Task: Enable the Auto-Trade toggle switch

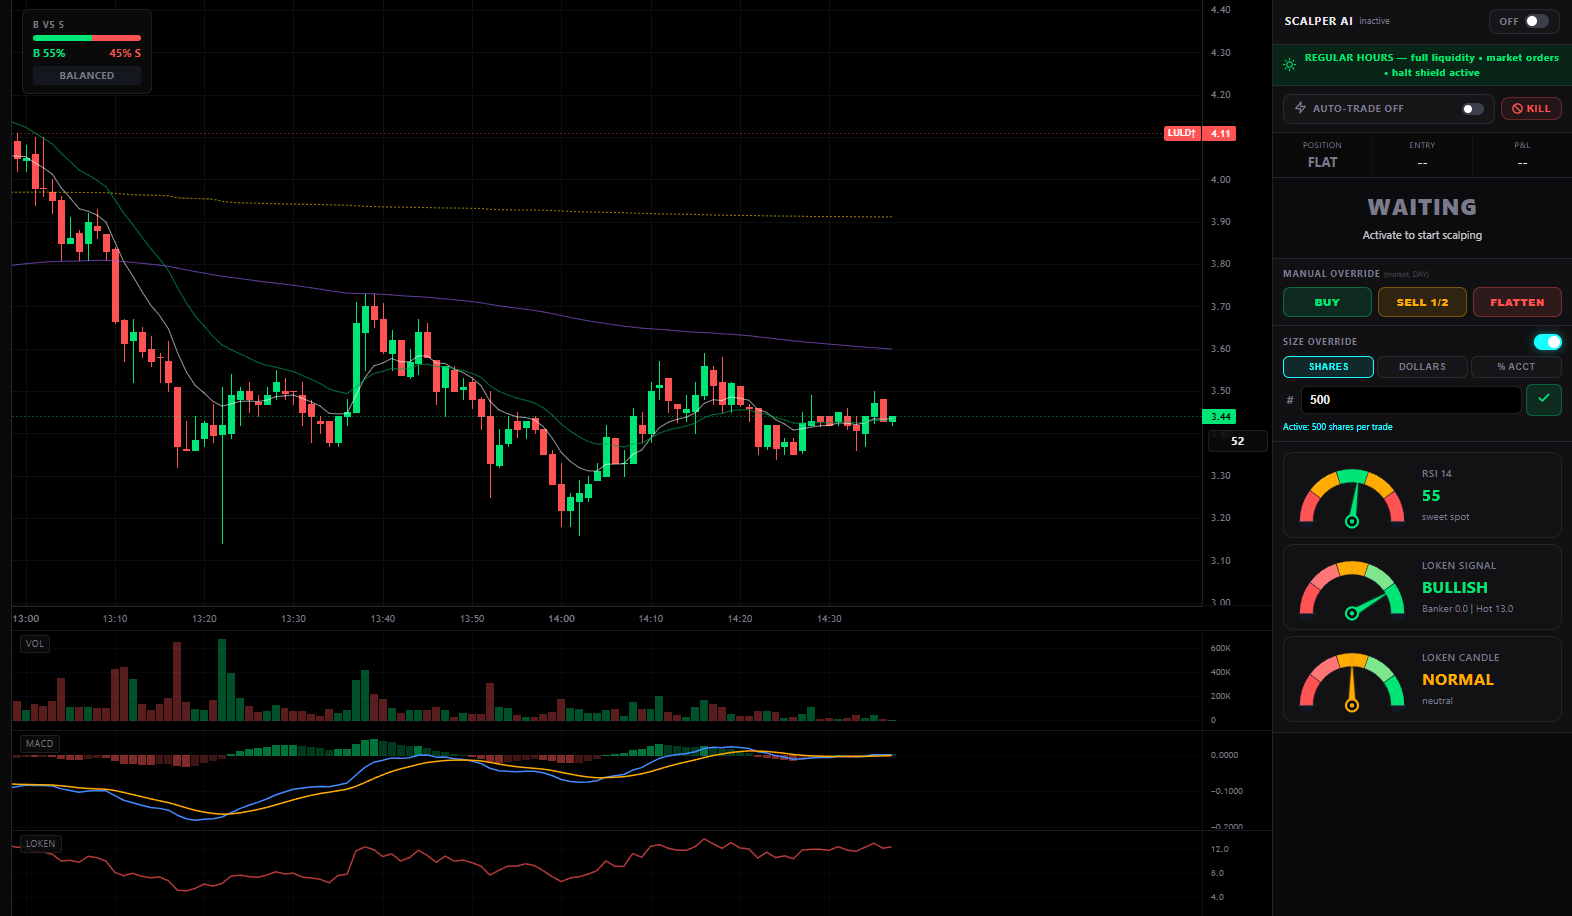Action: 1472,109
